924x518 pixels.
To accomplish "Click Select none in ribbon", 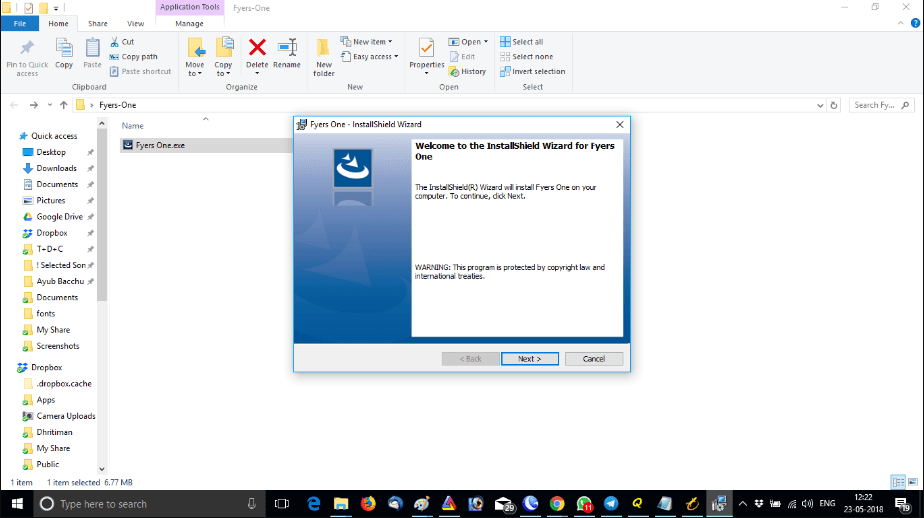I will point(527,57).
